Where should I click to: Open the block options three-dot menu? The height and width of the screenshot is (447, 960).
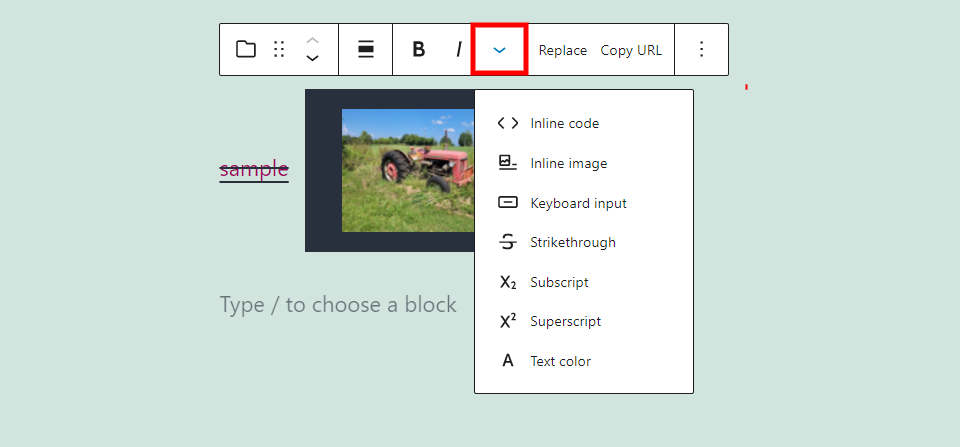702,49
